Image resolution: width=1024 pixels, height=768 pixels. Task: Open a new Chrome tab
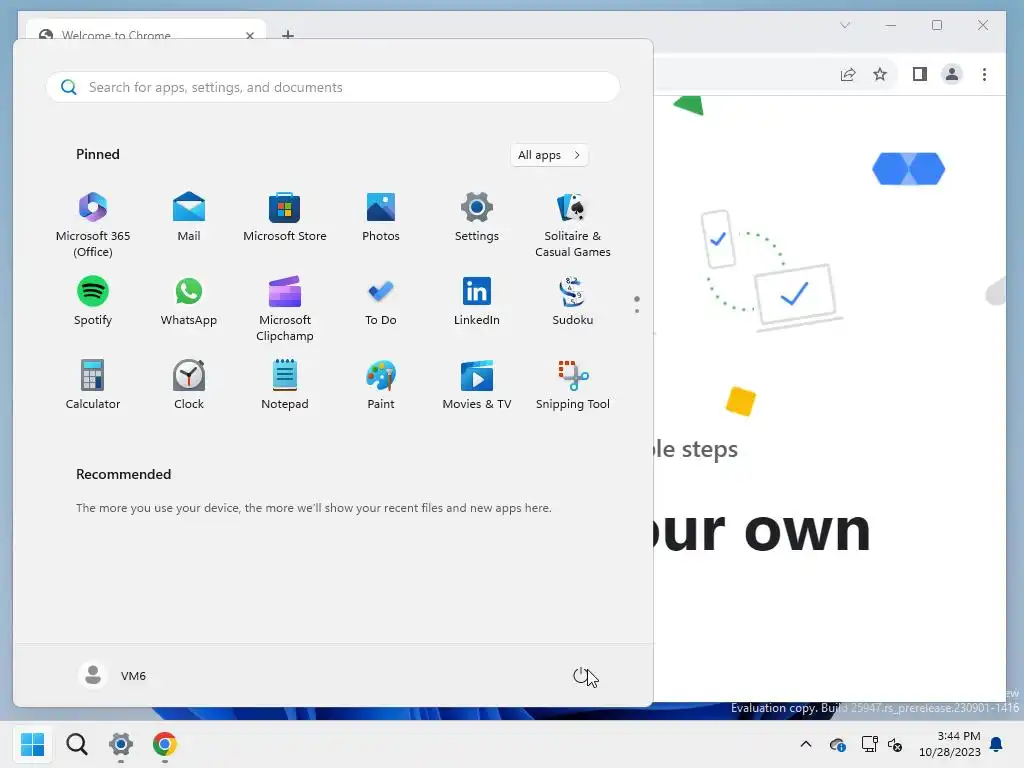coord(288,35)
